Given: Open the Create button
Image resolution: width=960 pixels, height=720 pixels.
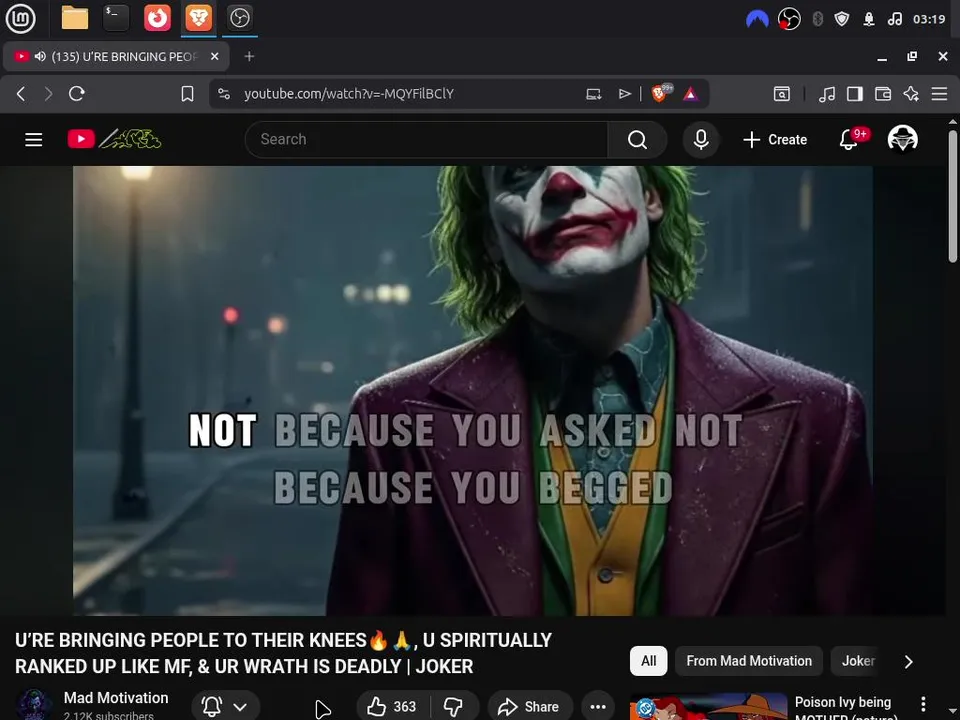Looking at the screenshot, I should 775,140.
